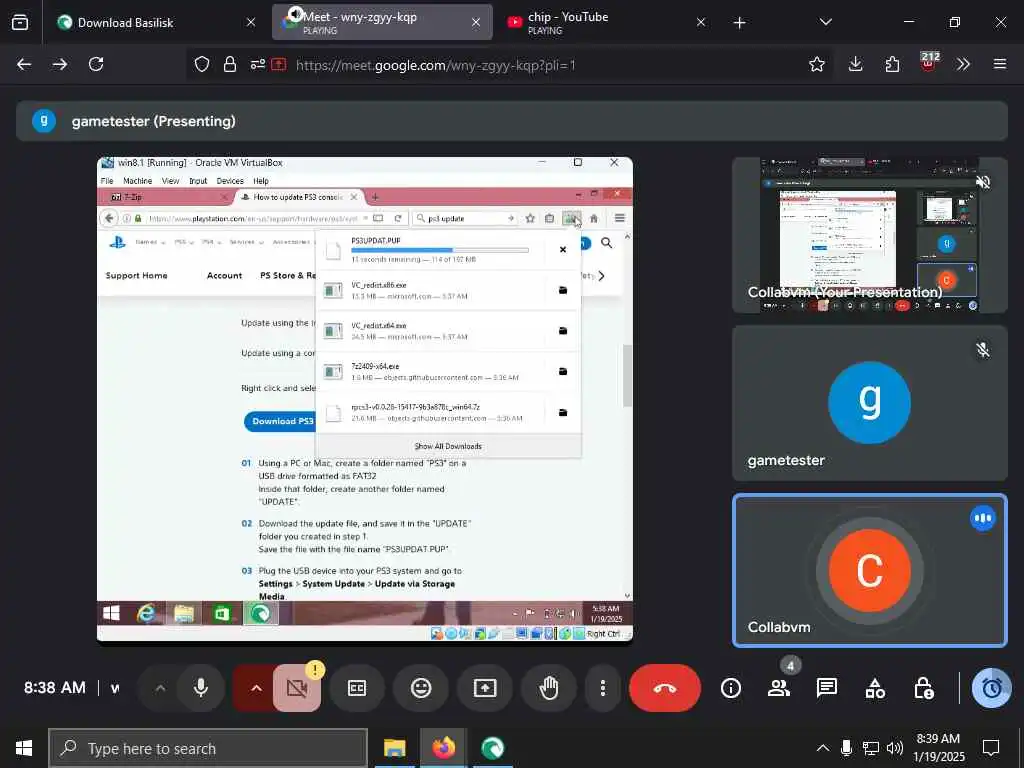Screen dimensions: 1024x768
Task: Open the extensions puzzle icon
Action: pos(892,64)
